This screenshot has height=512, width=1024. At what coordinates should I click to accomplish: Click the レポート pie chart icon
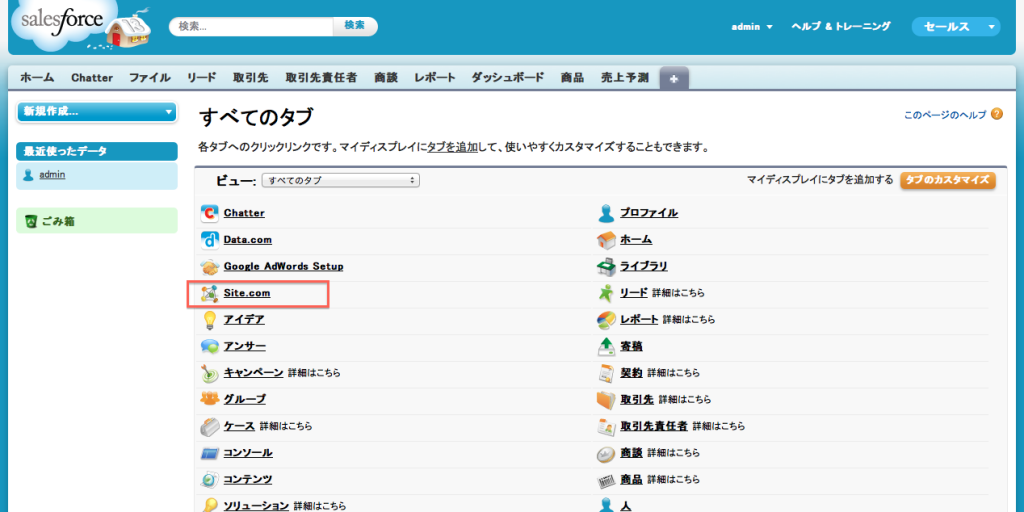click(606, 320)
